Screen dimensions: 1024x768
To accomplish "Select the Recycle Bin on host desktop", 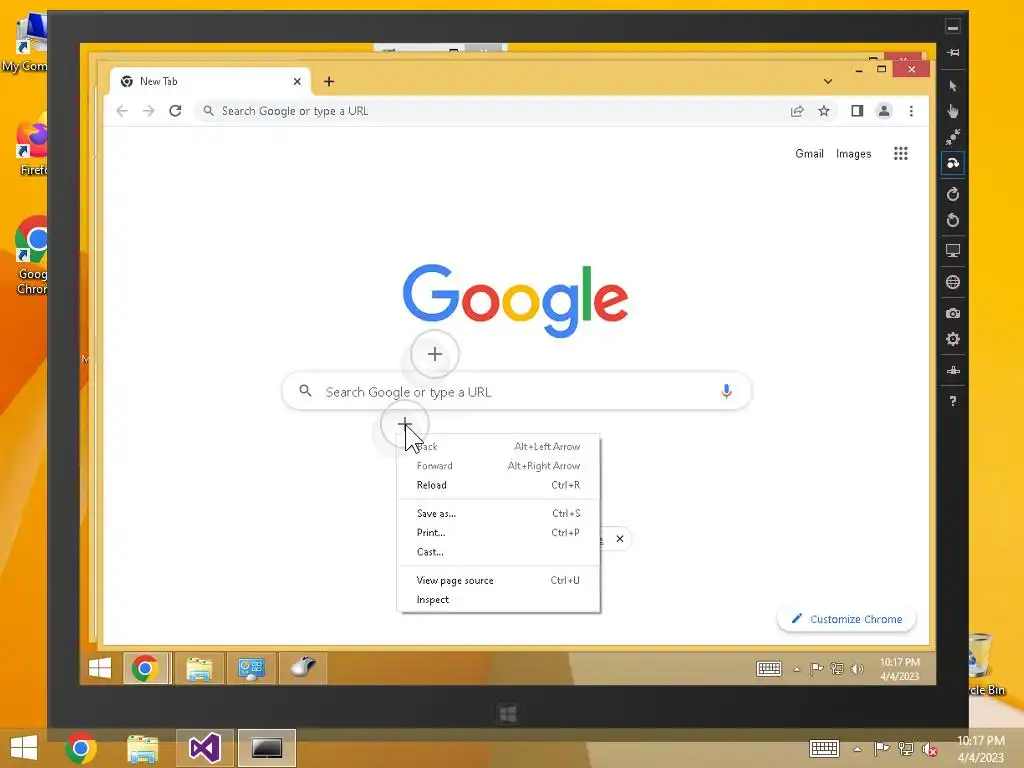I will [985, 665].
